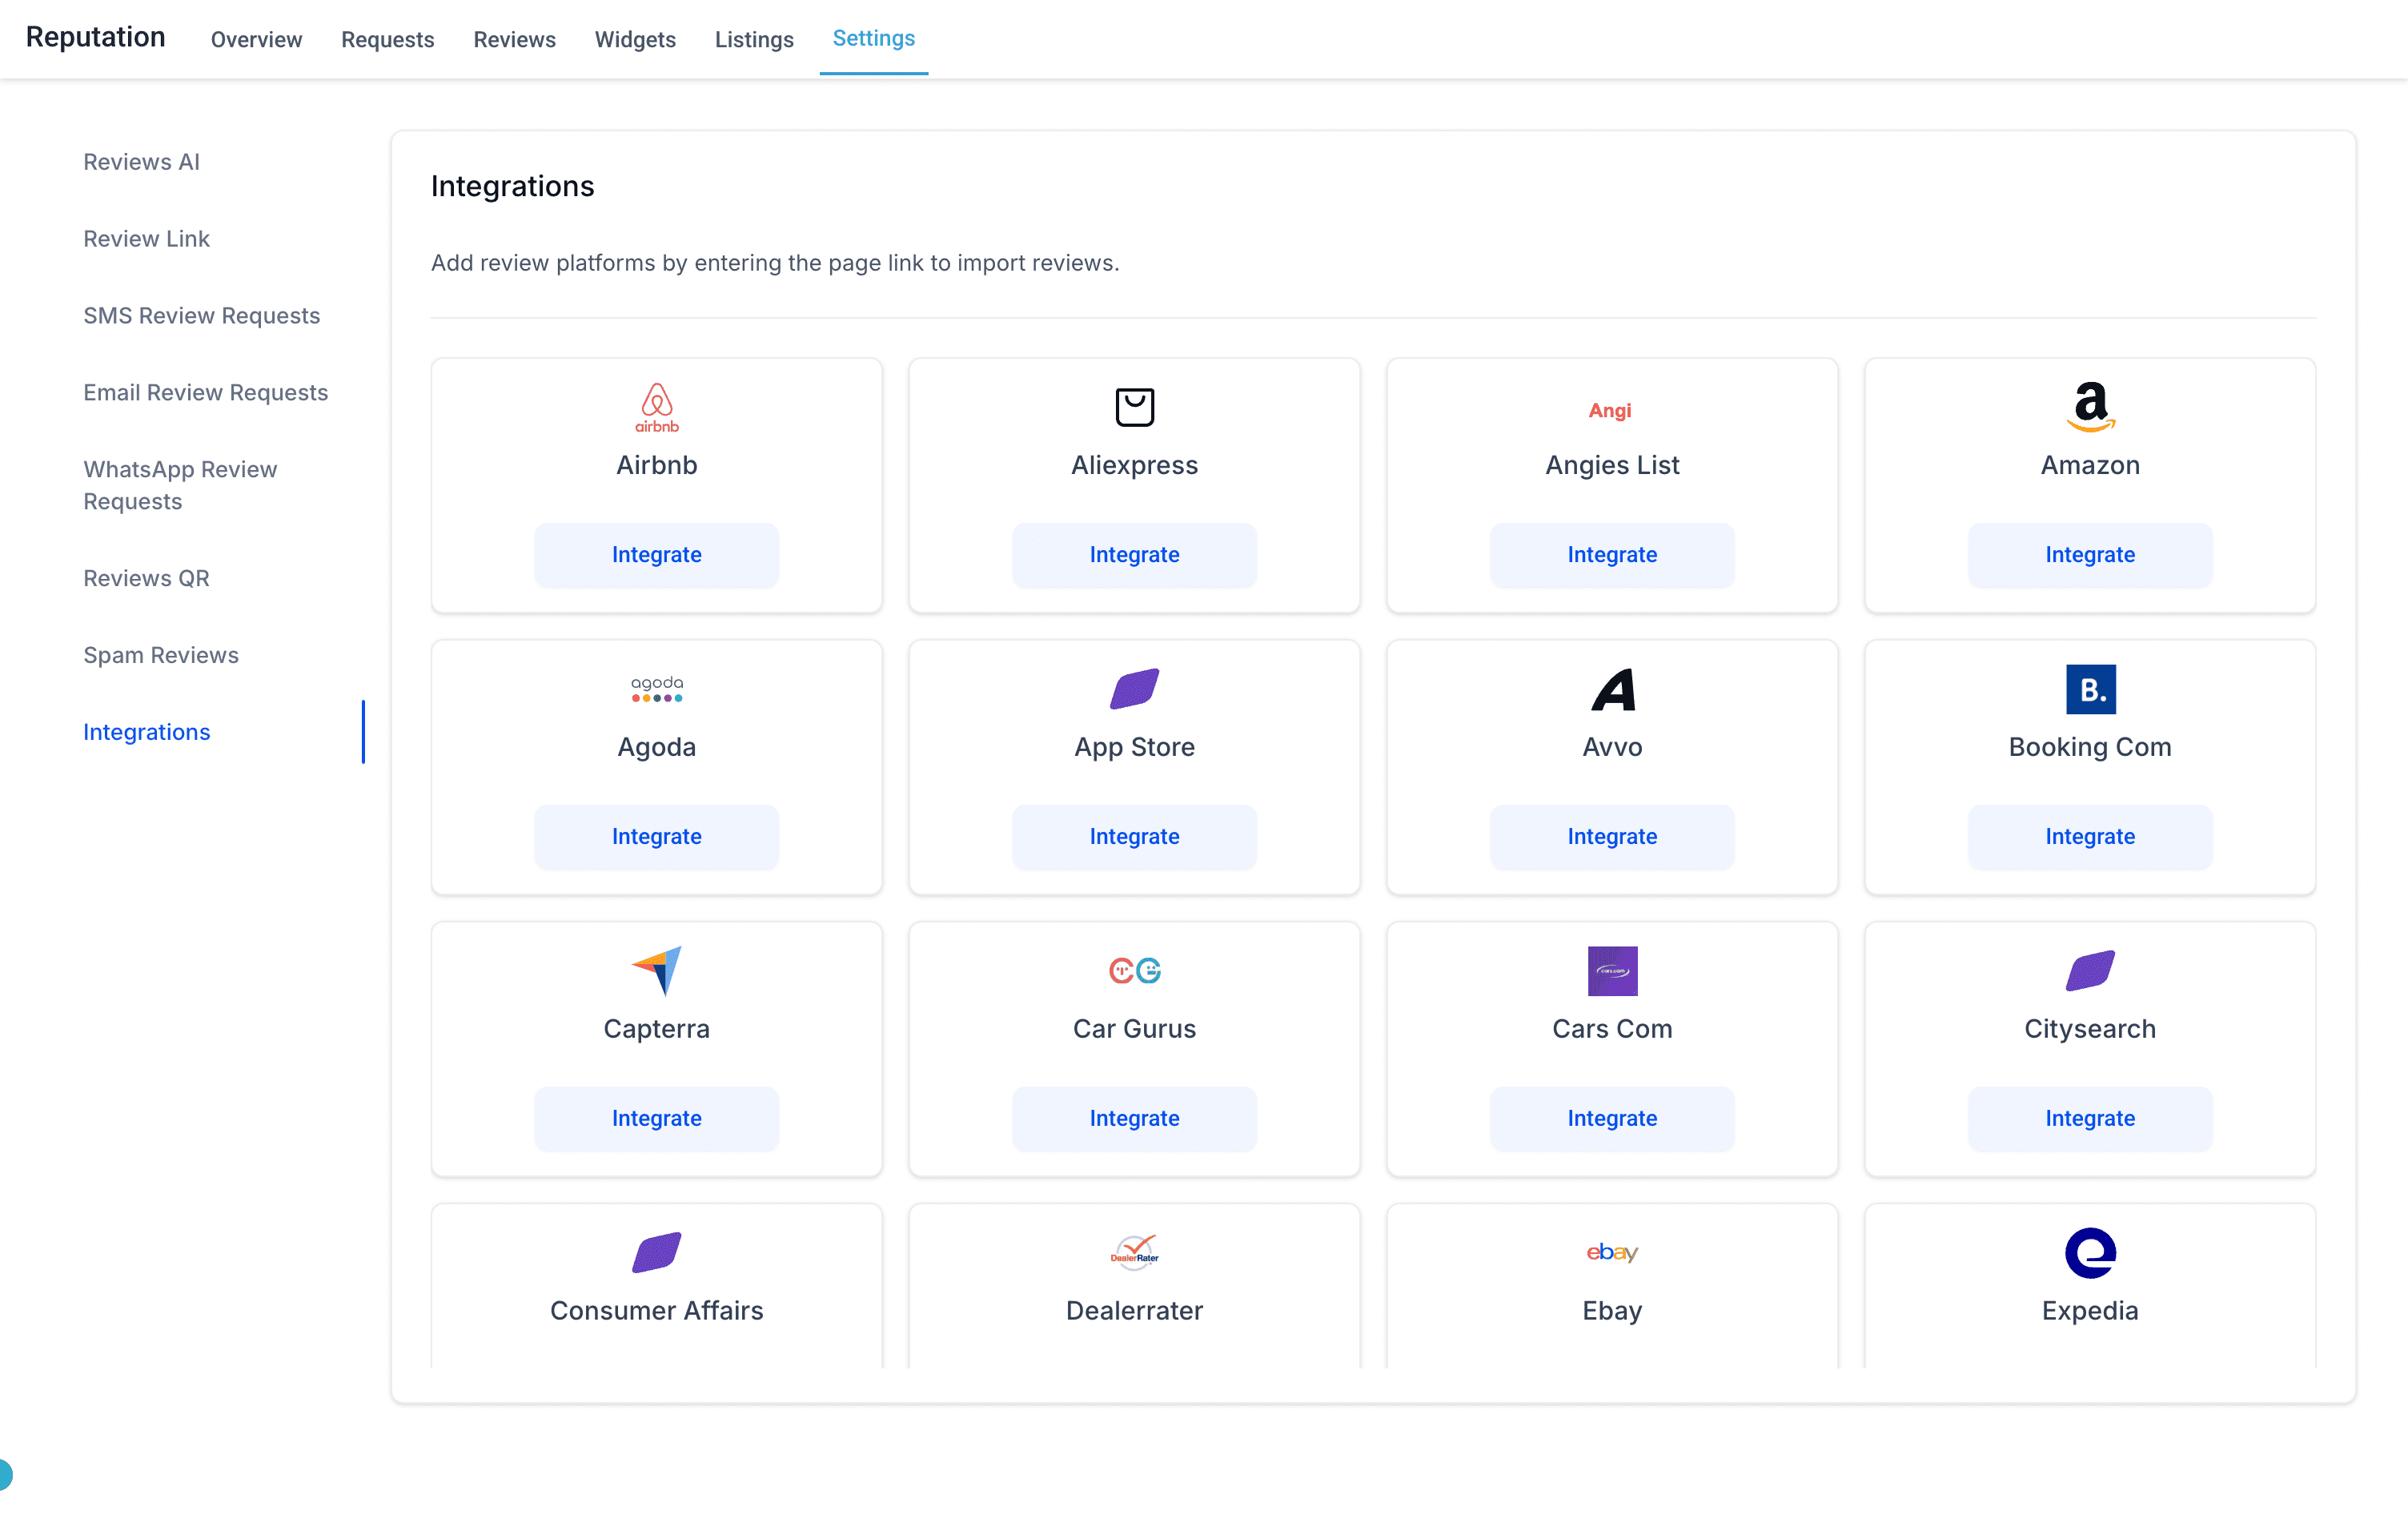
Task: Click Integrate for Booking Com
Action: point(2090,837)
